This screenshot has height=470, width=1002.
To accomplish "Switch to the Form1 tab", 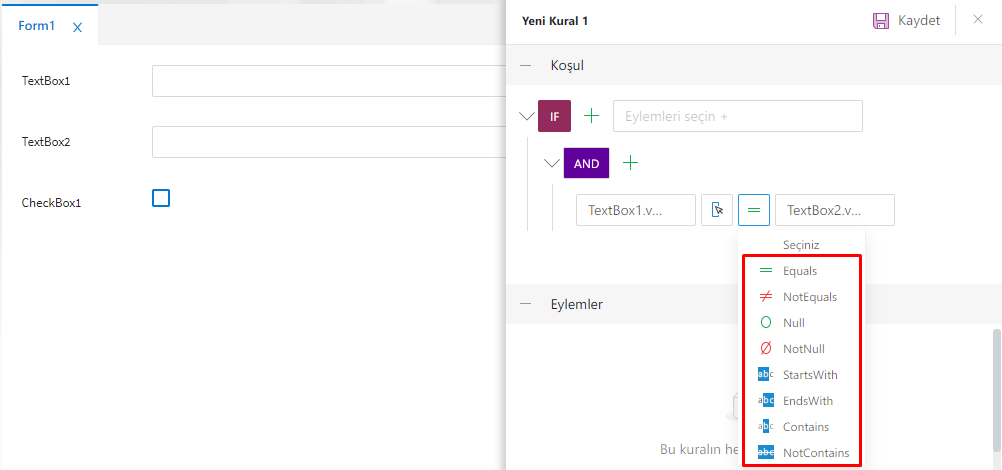I will [x=37, y=26].
